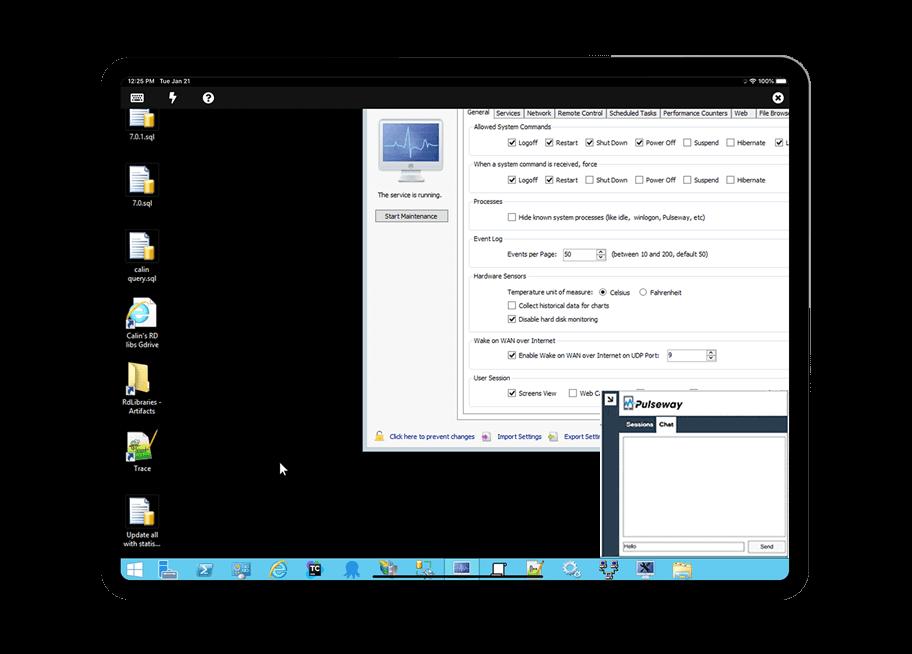
Task: Select the General tab
Action: [478, 112]
